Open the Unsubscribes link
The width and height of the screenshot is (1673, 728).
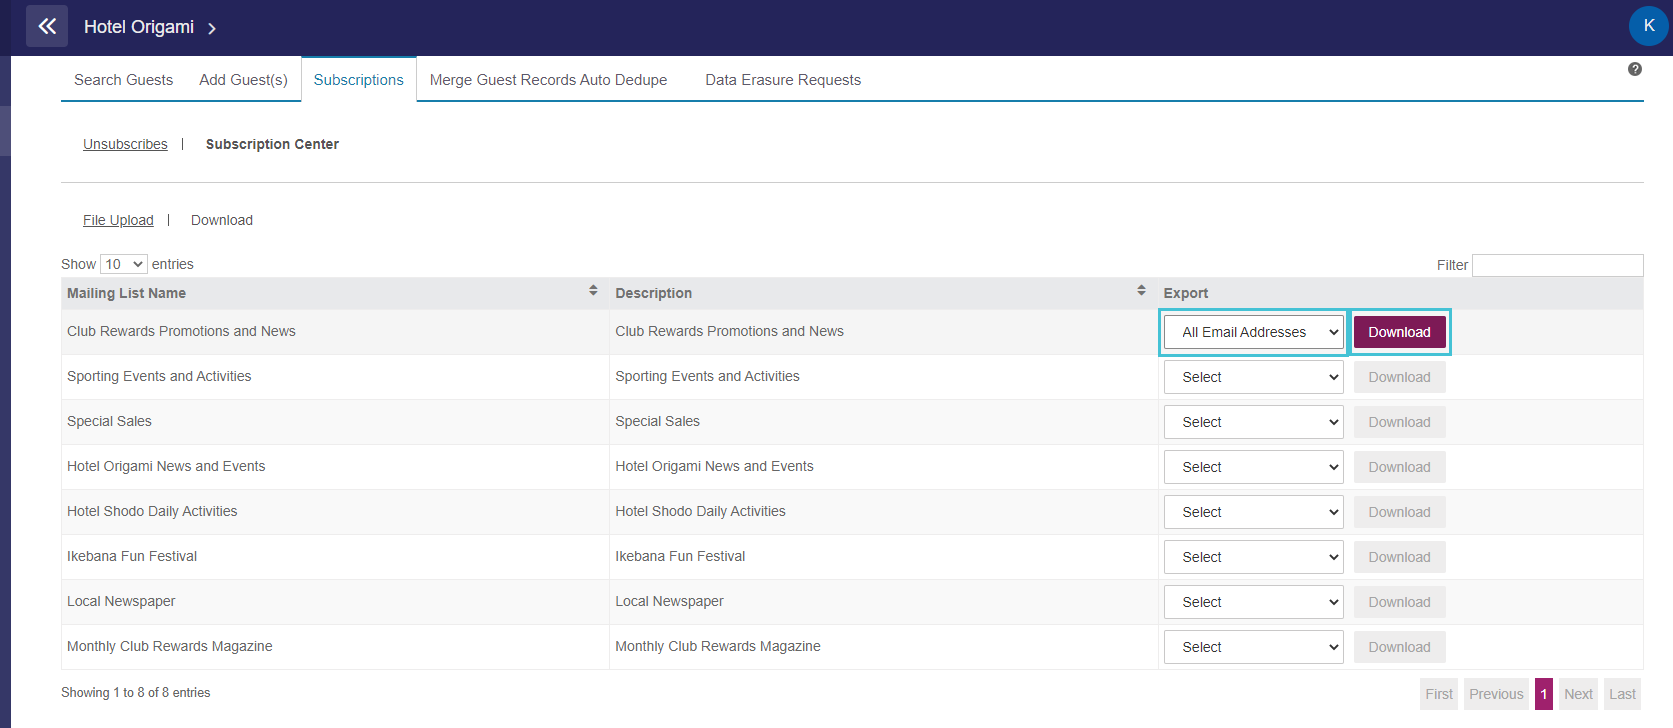tap(125, 144)
